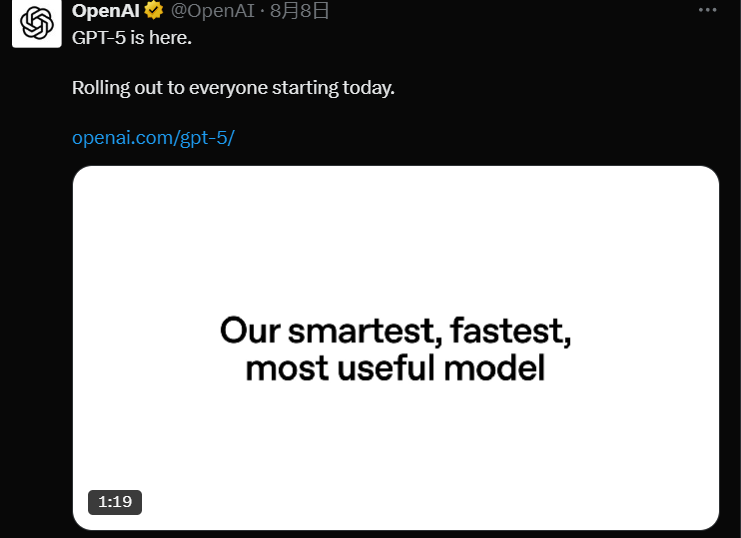Open the post timestamp 8月8日
The width and height of the screenshot is (741, 538).
pos(299,10)
